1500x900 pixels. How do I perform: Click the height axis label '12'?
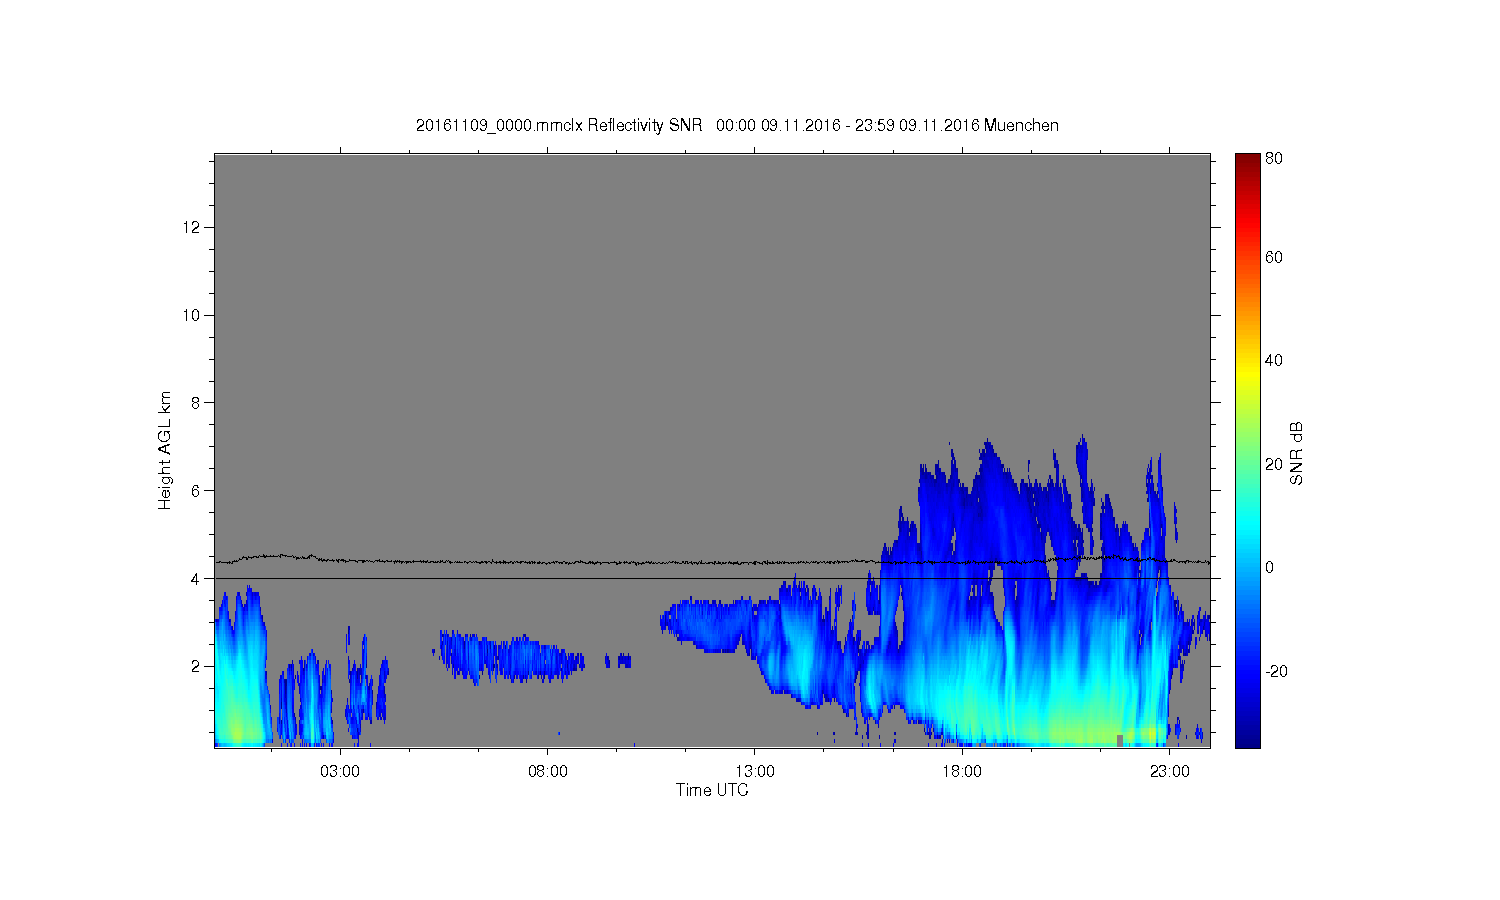[193, 227]
